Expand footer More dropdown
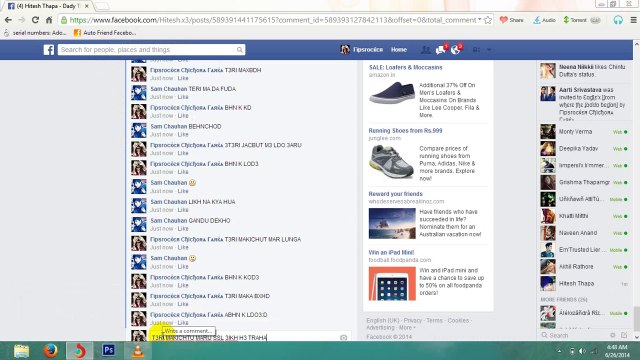 [407, 328]
